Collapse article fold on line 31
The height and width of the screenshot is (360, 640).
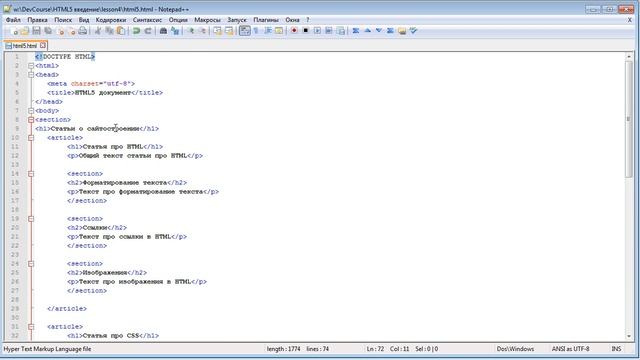coord(31,327)
